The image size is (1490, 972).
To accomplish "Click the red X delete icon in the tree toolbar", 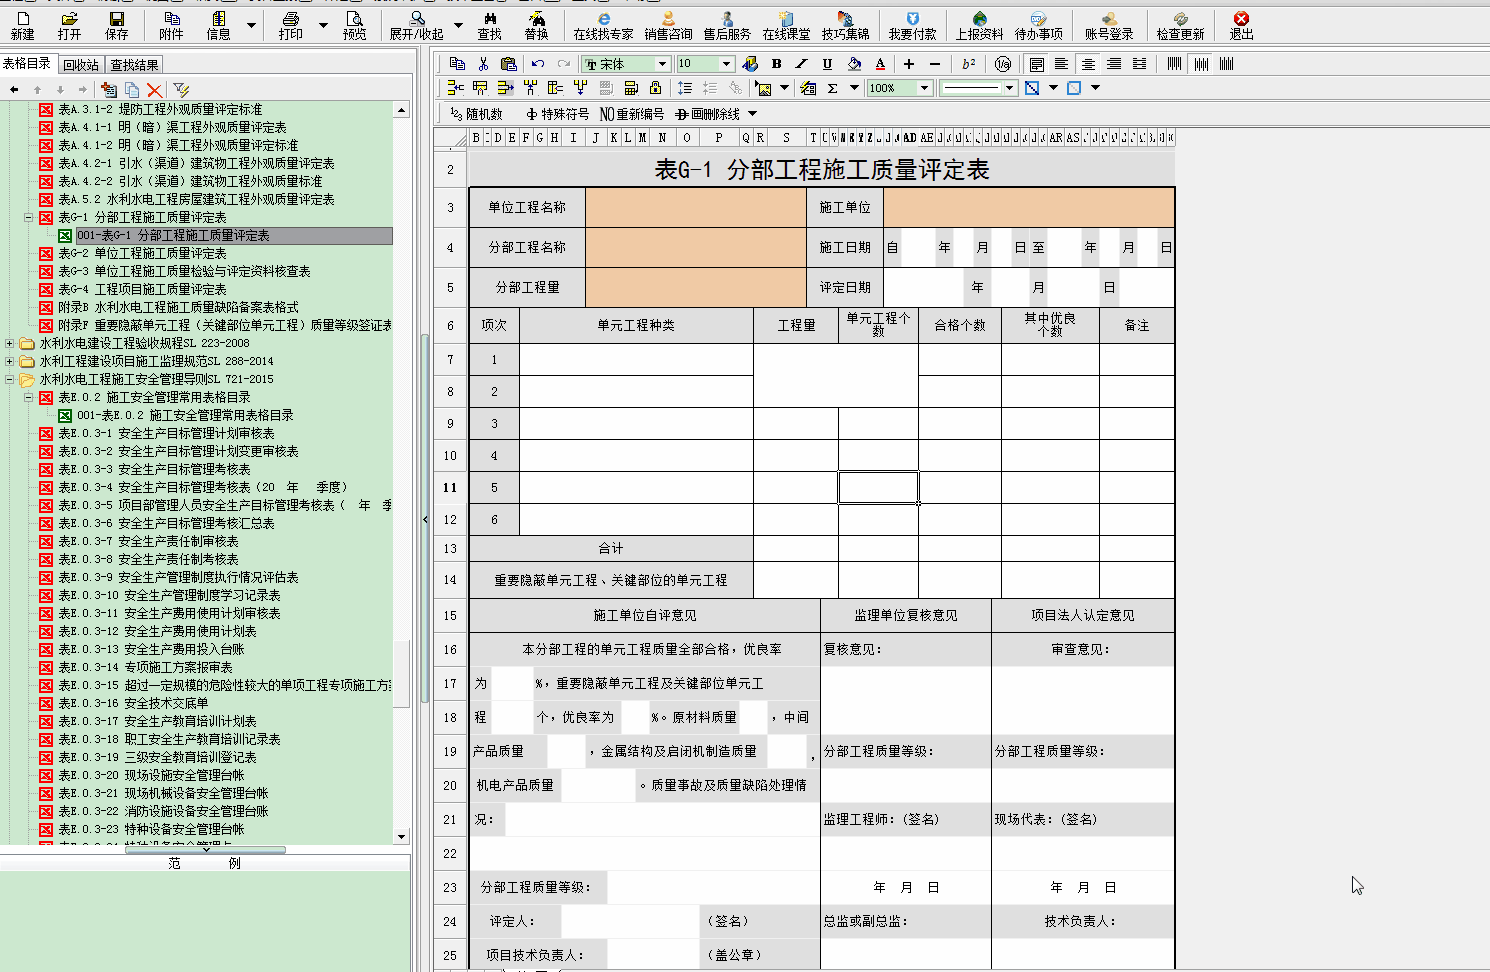I will pyautogui.click(x=154, y=90).
